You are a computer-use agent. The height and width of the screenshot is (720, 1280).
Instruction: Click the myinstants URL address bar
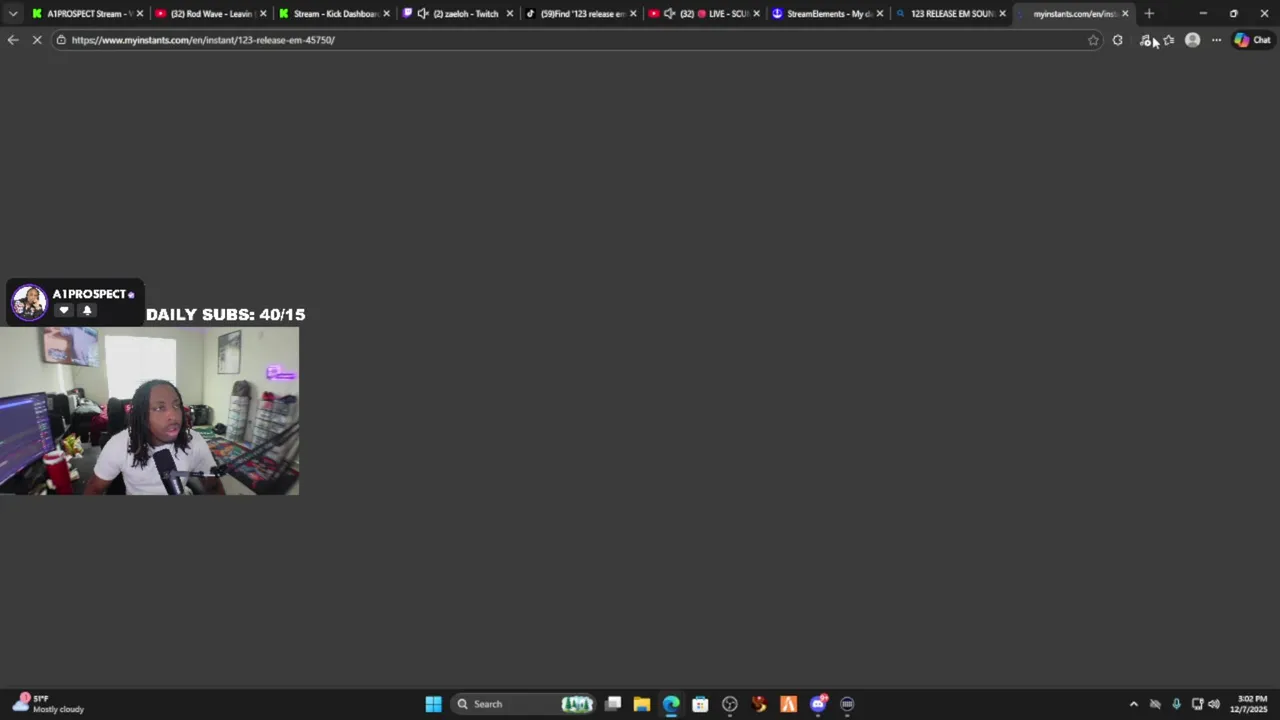[575, 40]
